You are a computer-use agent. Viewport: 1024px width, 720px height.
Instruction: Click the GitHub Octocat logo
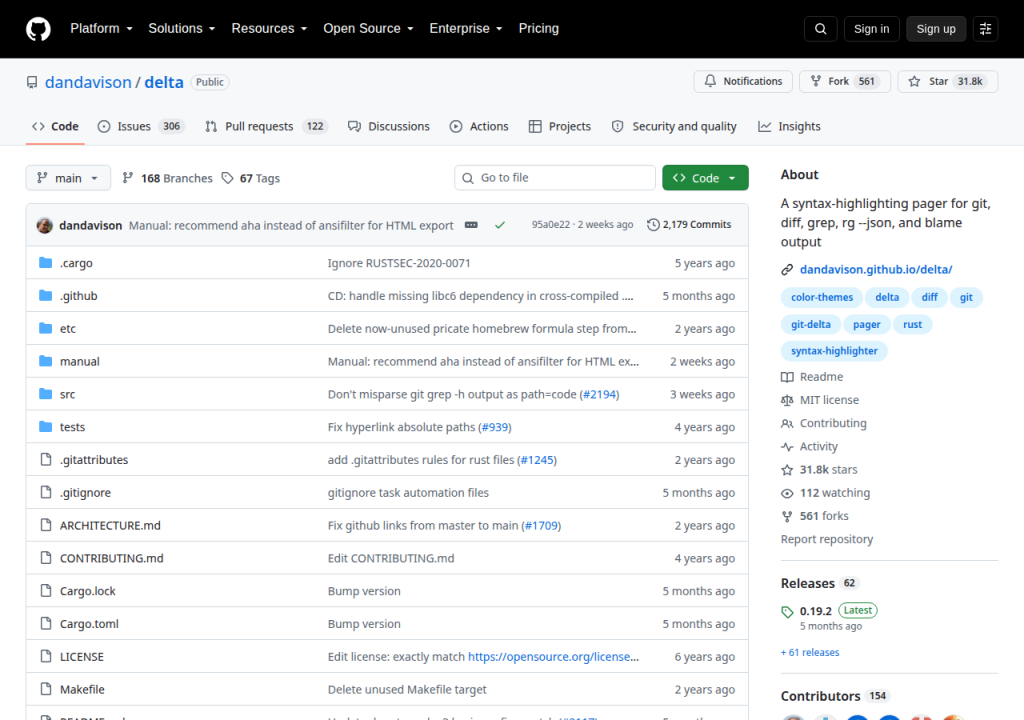click(38, 29)
